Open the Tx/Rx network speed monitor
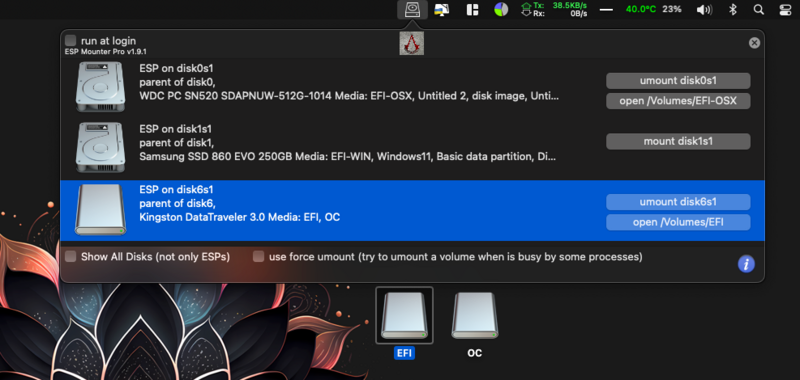800x380 pixels. (x=554, y=9)
